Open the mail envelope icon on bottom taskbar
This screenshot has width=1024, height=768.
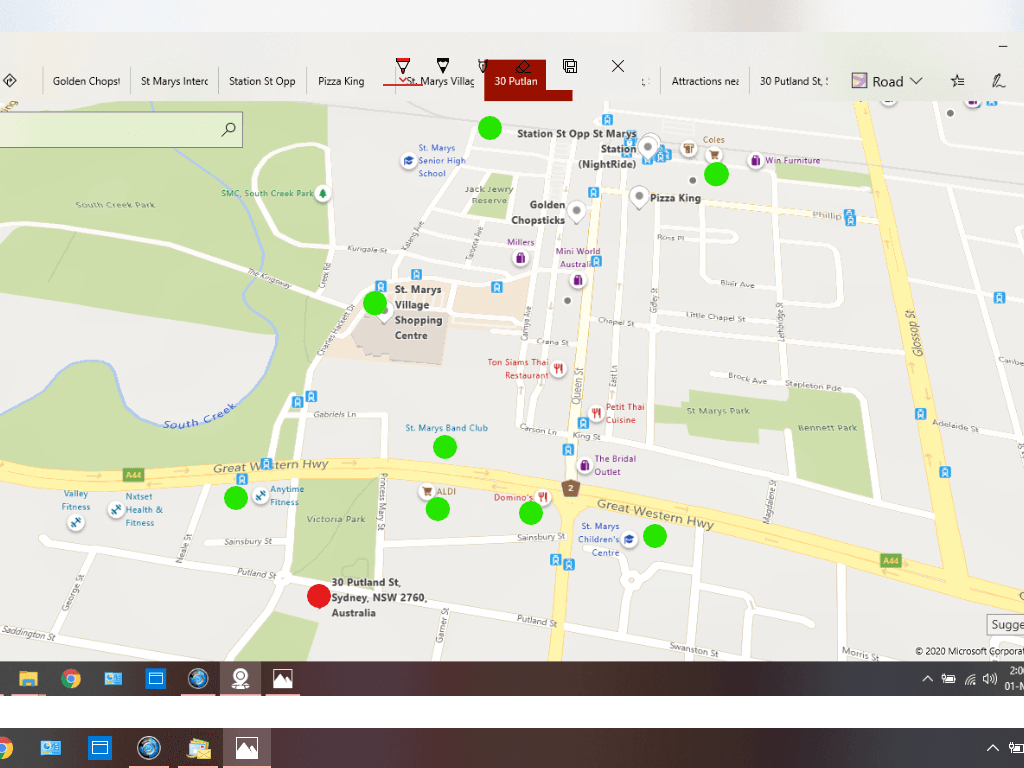pyautogui.click(x=199, y=748)
